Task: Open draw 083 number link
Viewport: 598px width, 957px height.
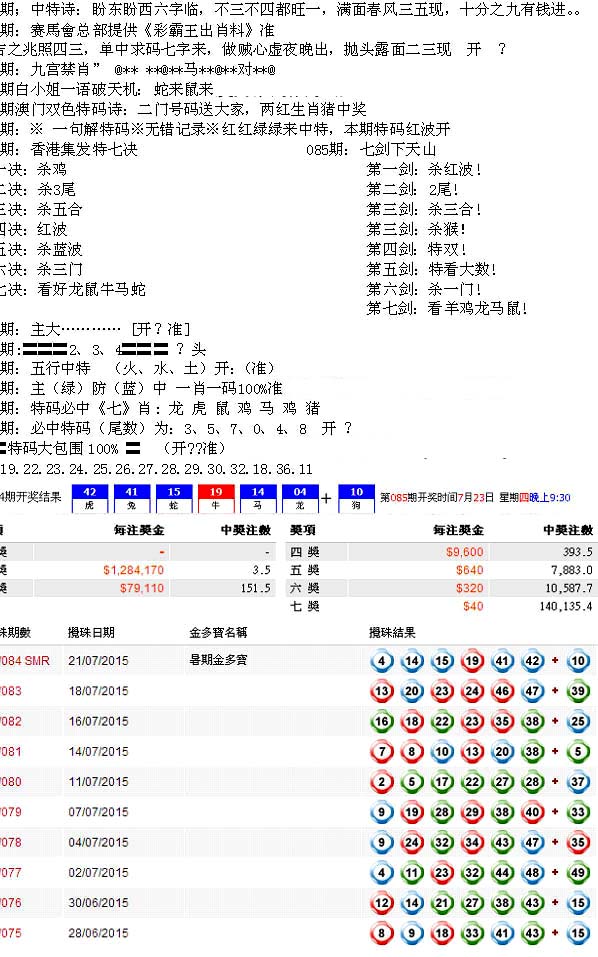Action: pyautogui.click(x=11, y=691)
